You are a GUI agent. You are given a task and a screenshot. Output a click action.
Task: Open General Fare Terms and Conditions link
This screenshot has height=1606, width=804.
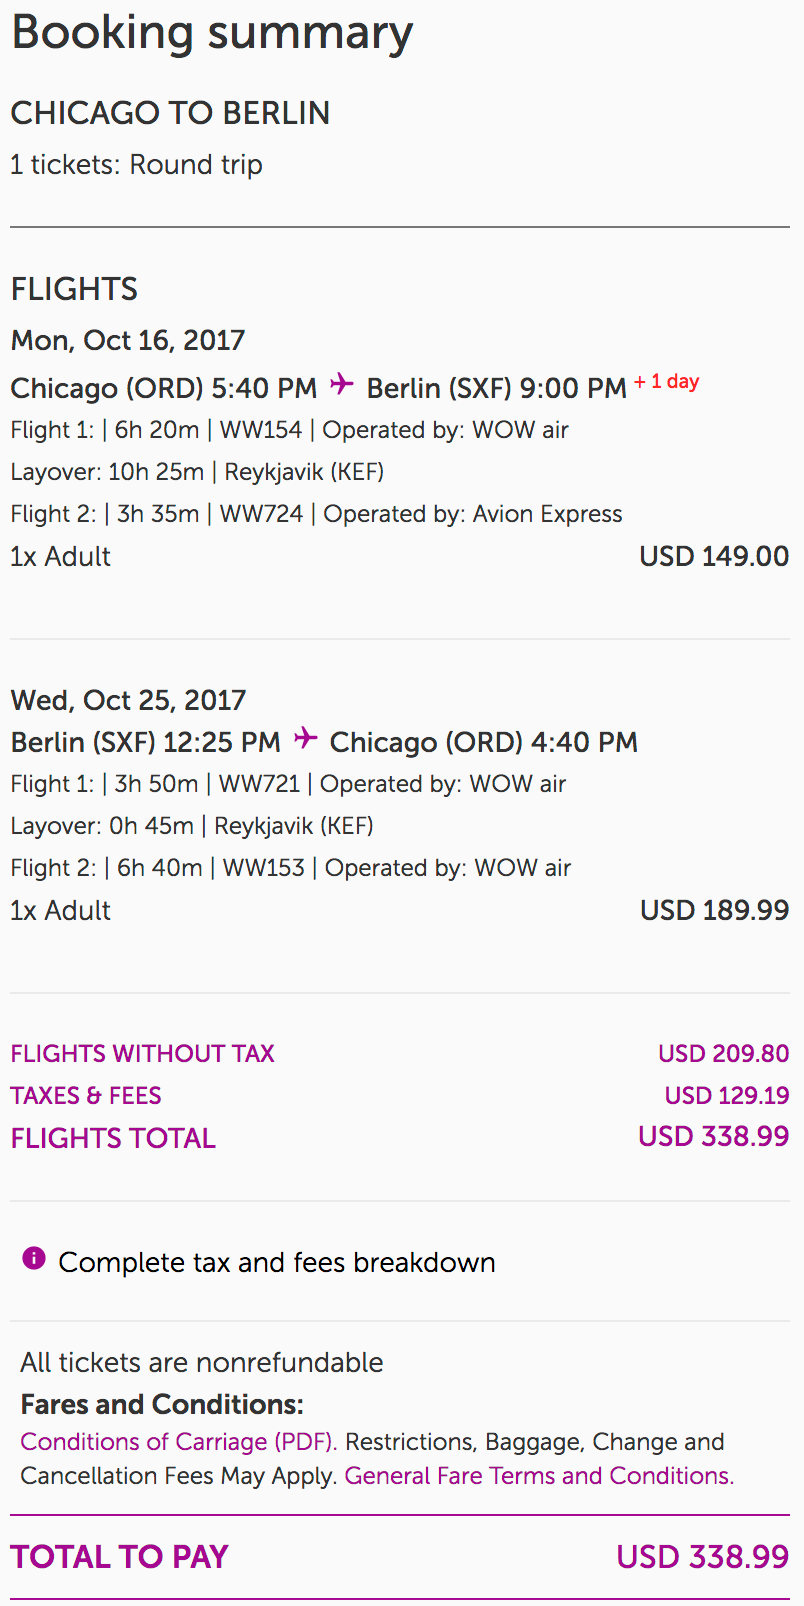click(539, 1476)
